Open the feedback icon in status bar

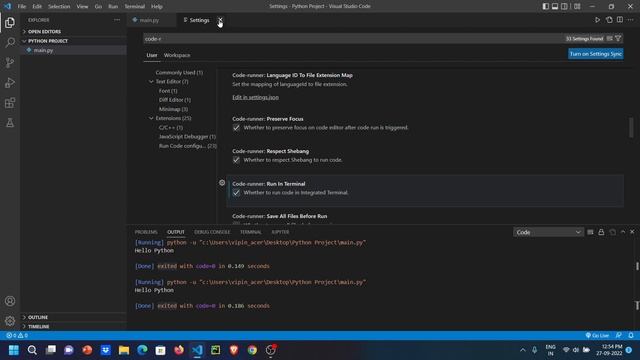619,335
